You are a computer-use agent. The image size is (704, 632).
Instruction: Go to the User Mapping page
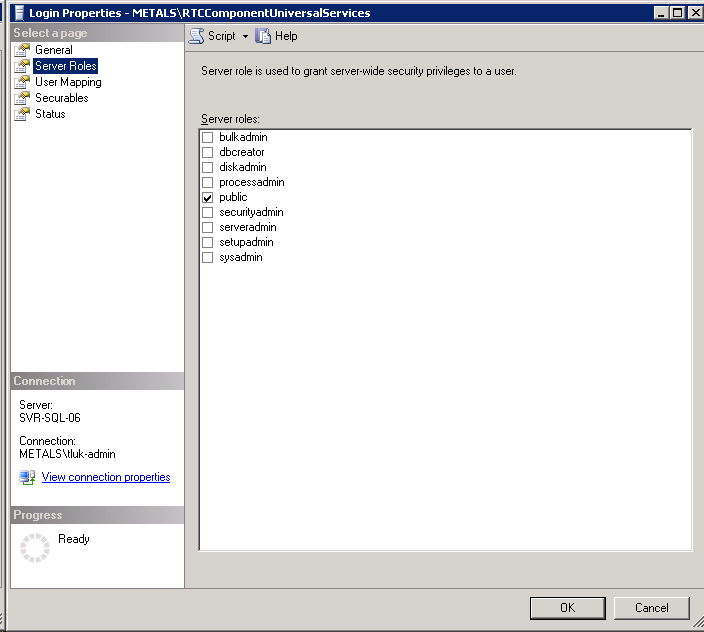coord(68,82)
